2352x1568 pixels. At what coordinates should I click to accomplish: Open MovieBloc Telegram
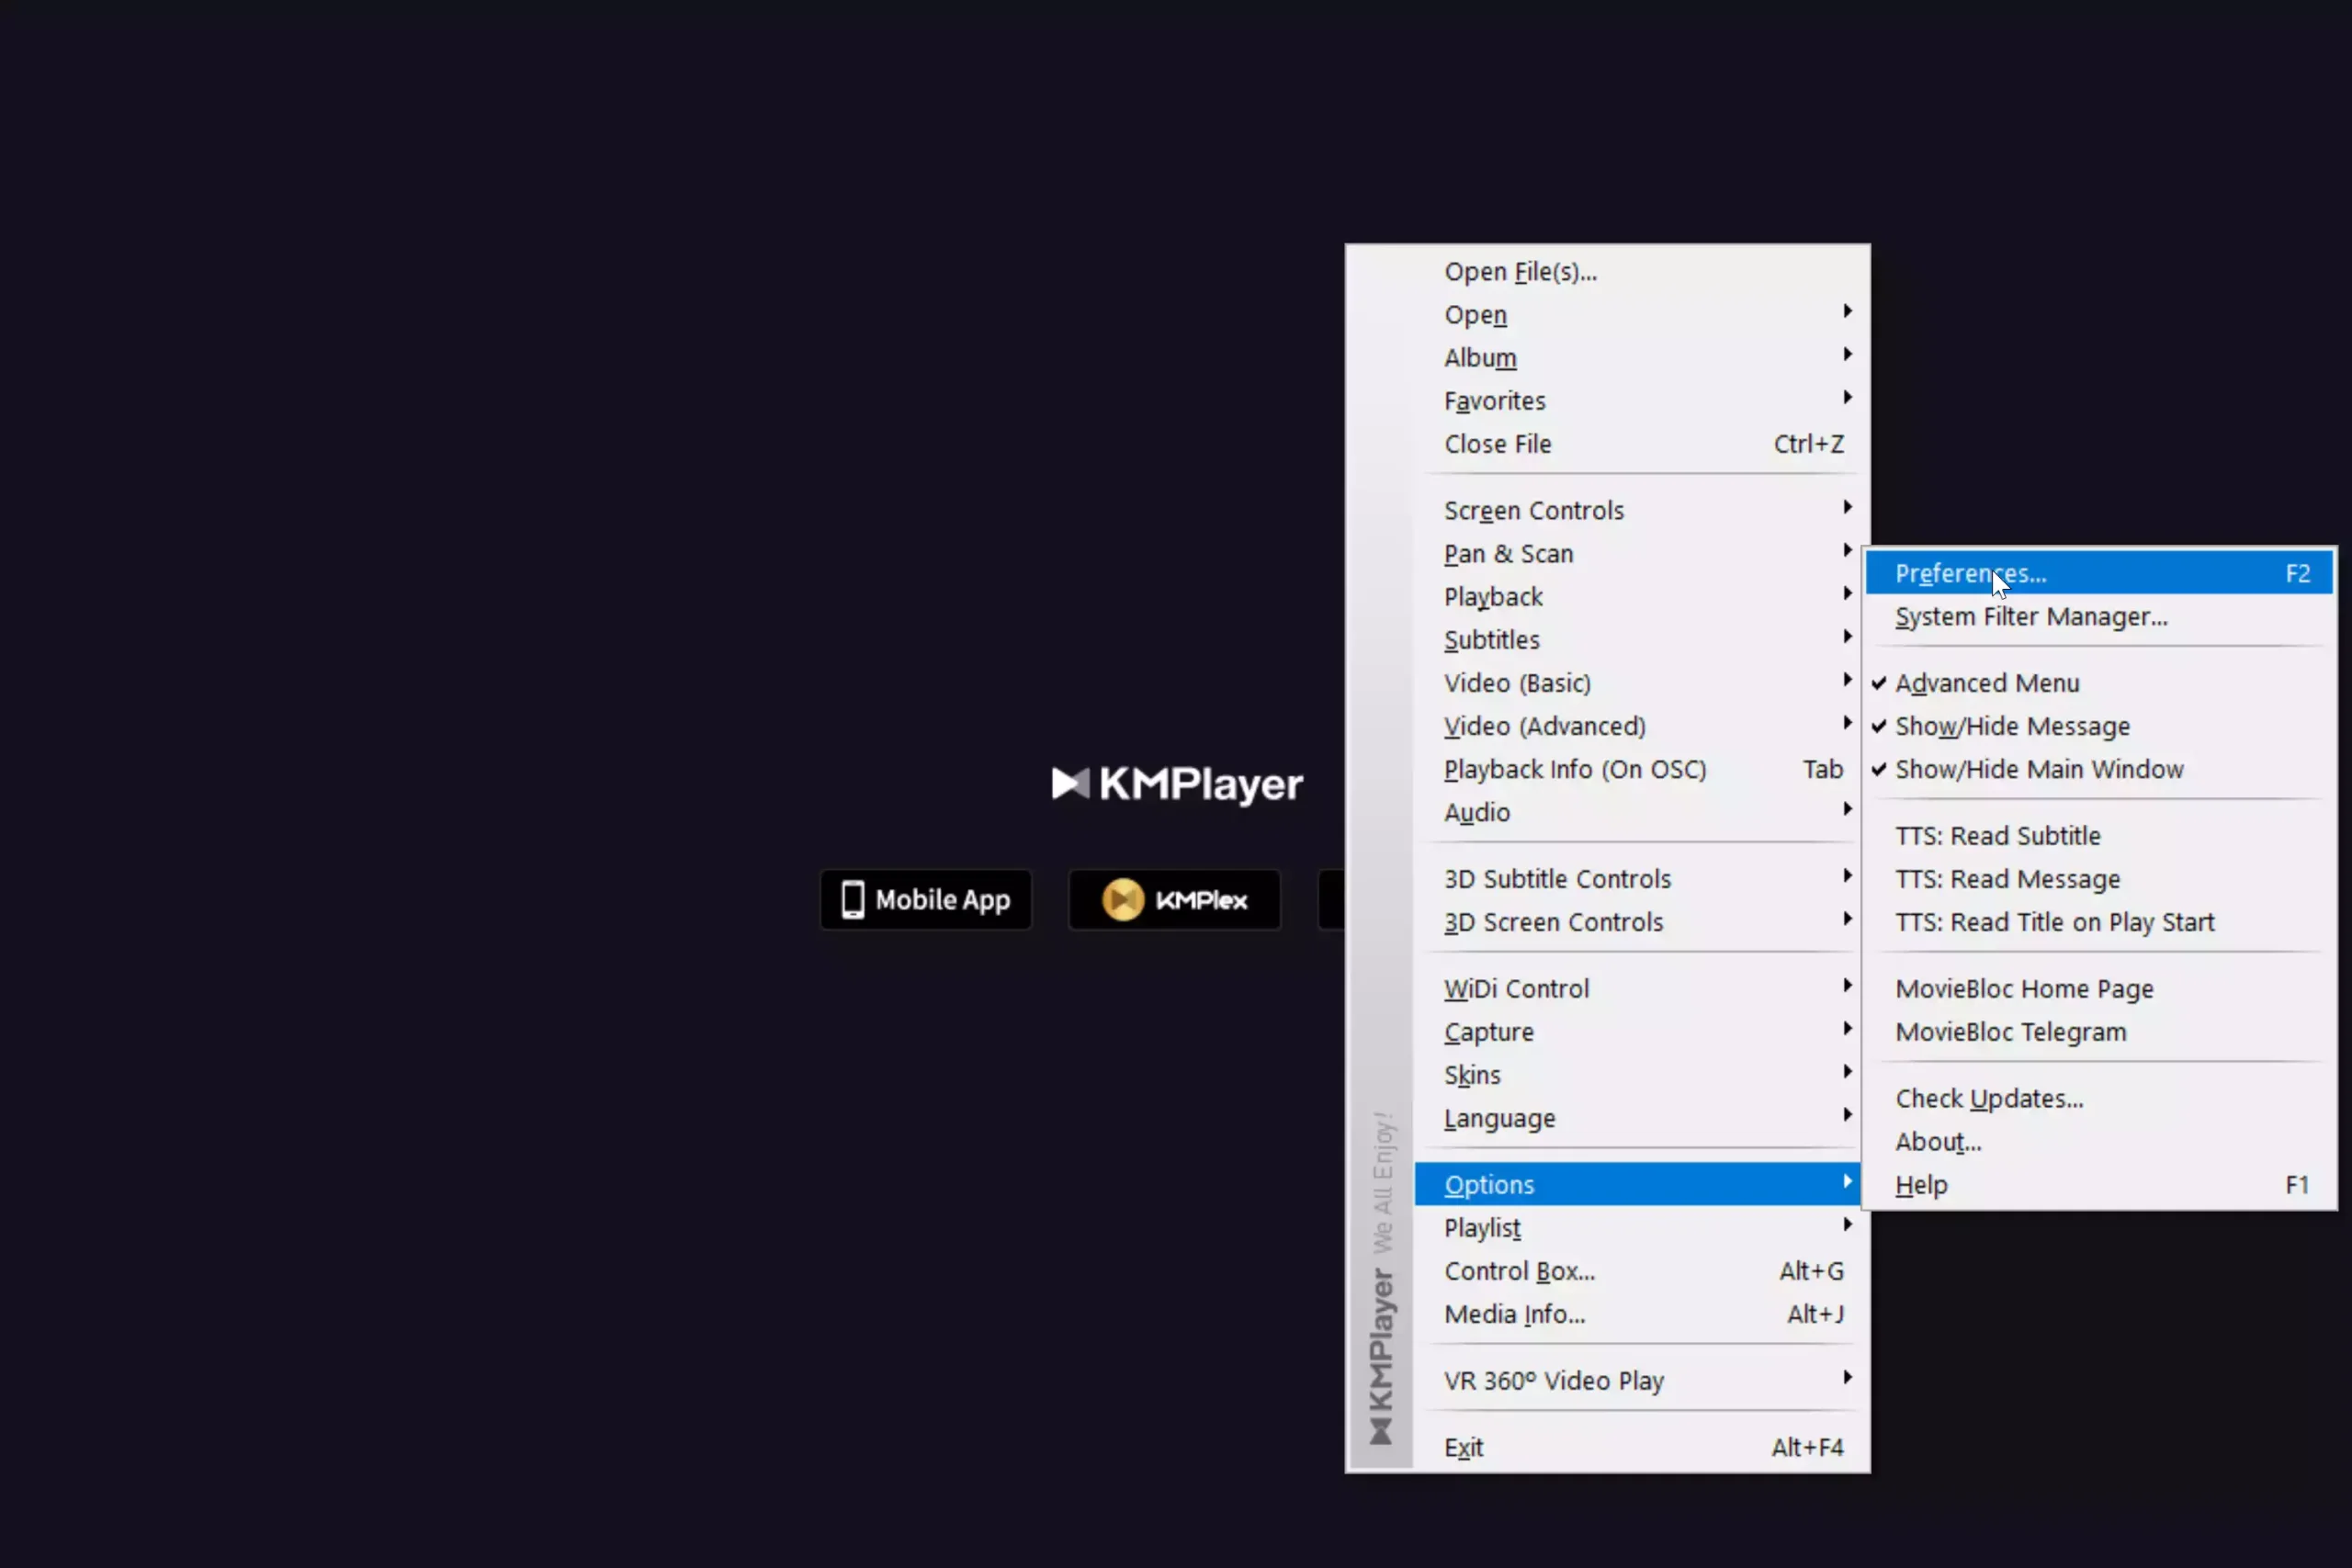[x=2010, y=1032]
